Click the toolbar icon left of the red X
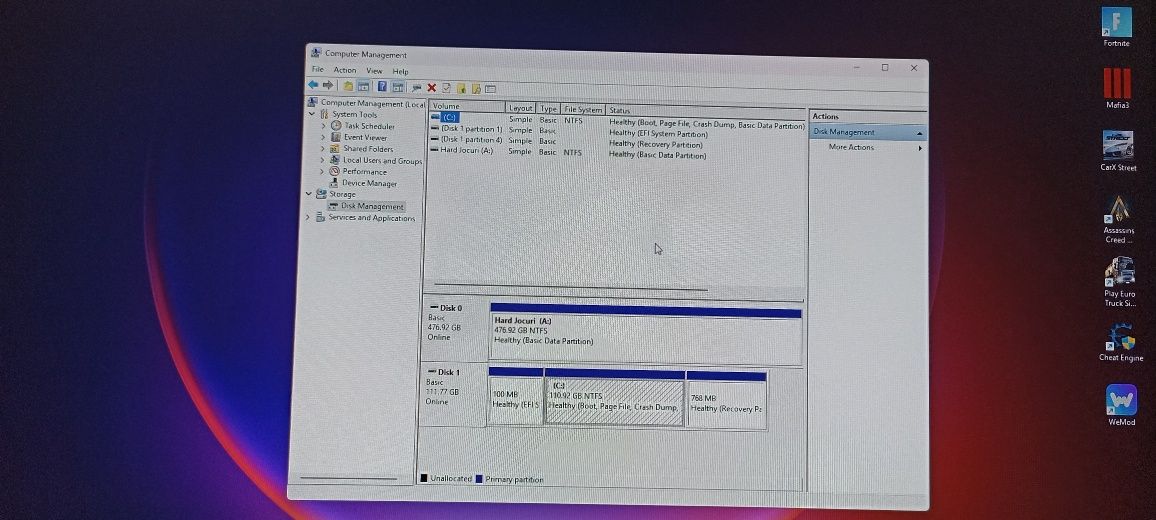This screenshot has height=520, width=1156. pos(417,88)
